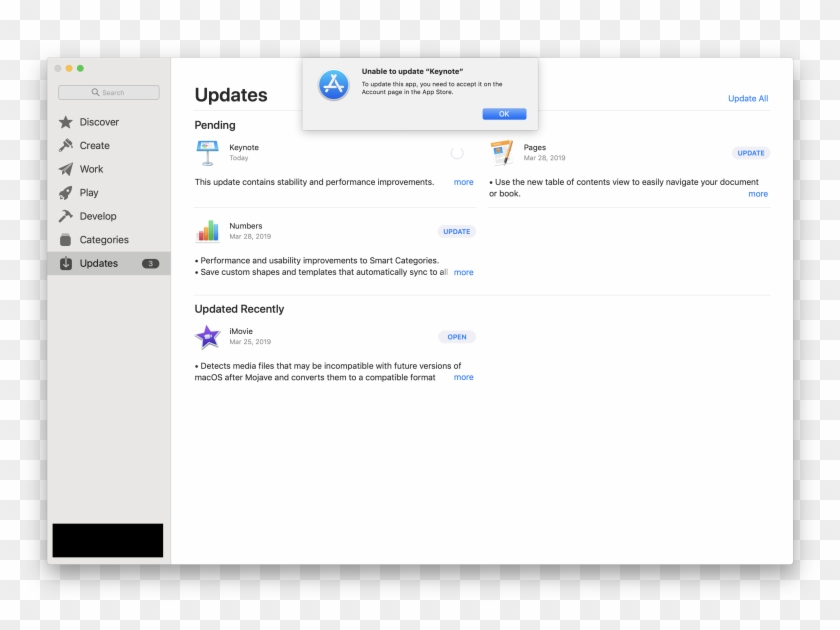Select the Updates sidebar item

click(99, 264)
